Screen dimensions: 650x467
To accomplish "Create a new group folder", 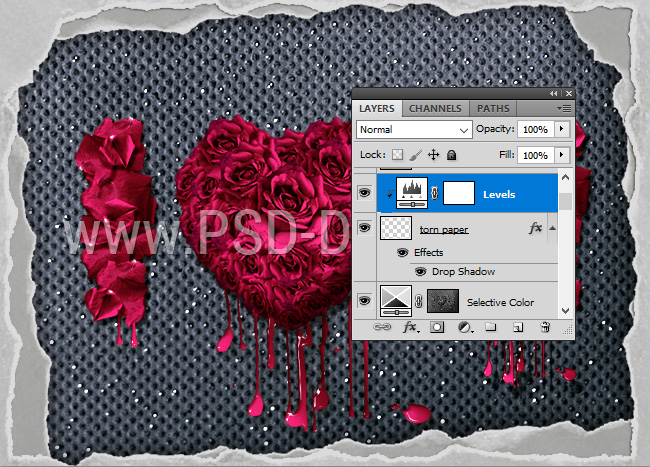I will pos(491,327).
